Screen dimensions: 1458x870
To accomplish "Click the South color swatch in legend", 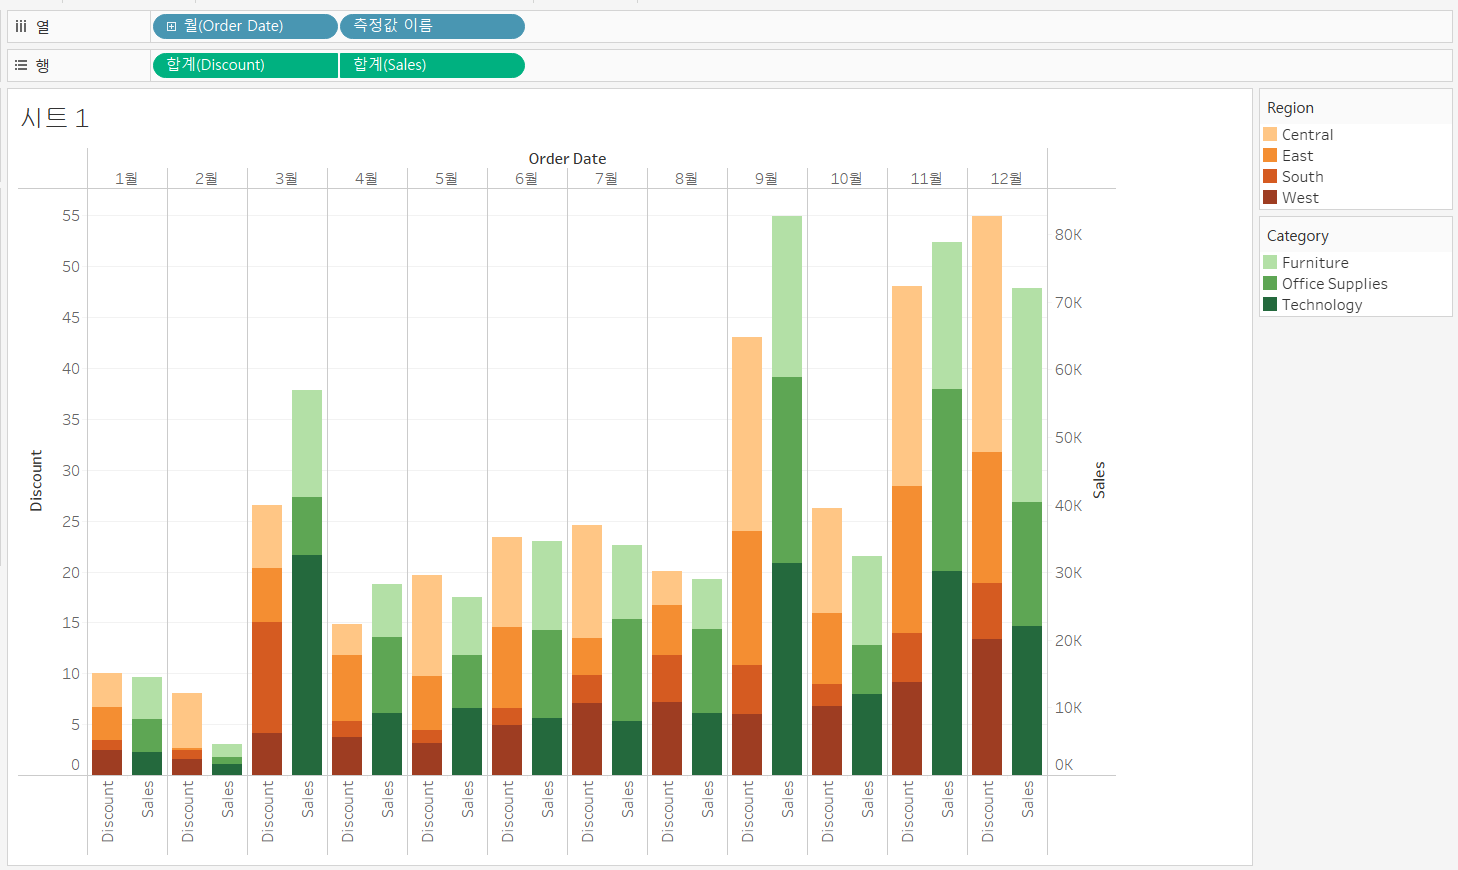I will tap(1270, 176).
